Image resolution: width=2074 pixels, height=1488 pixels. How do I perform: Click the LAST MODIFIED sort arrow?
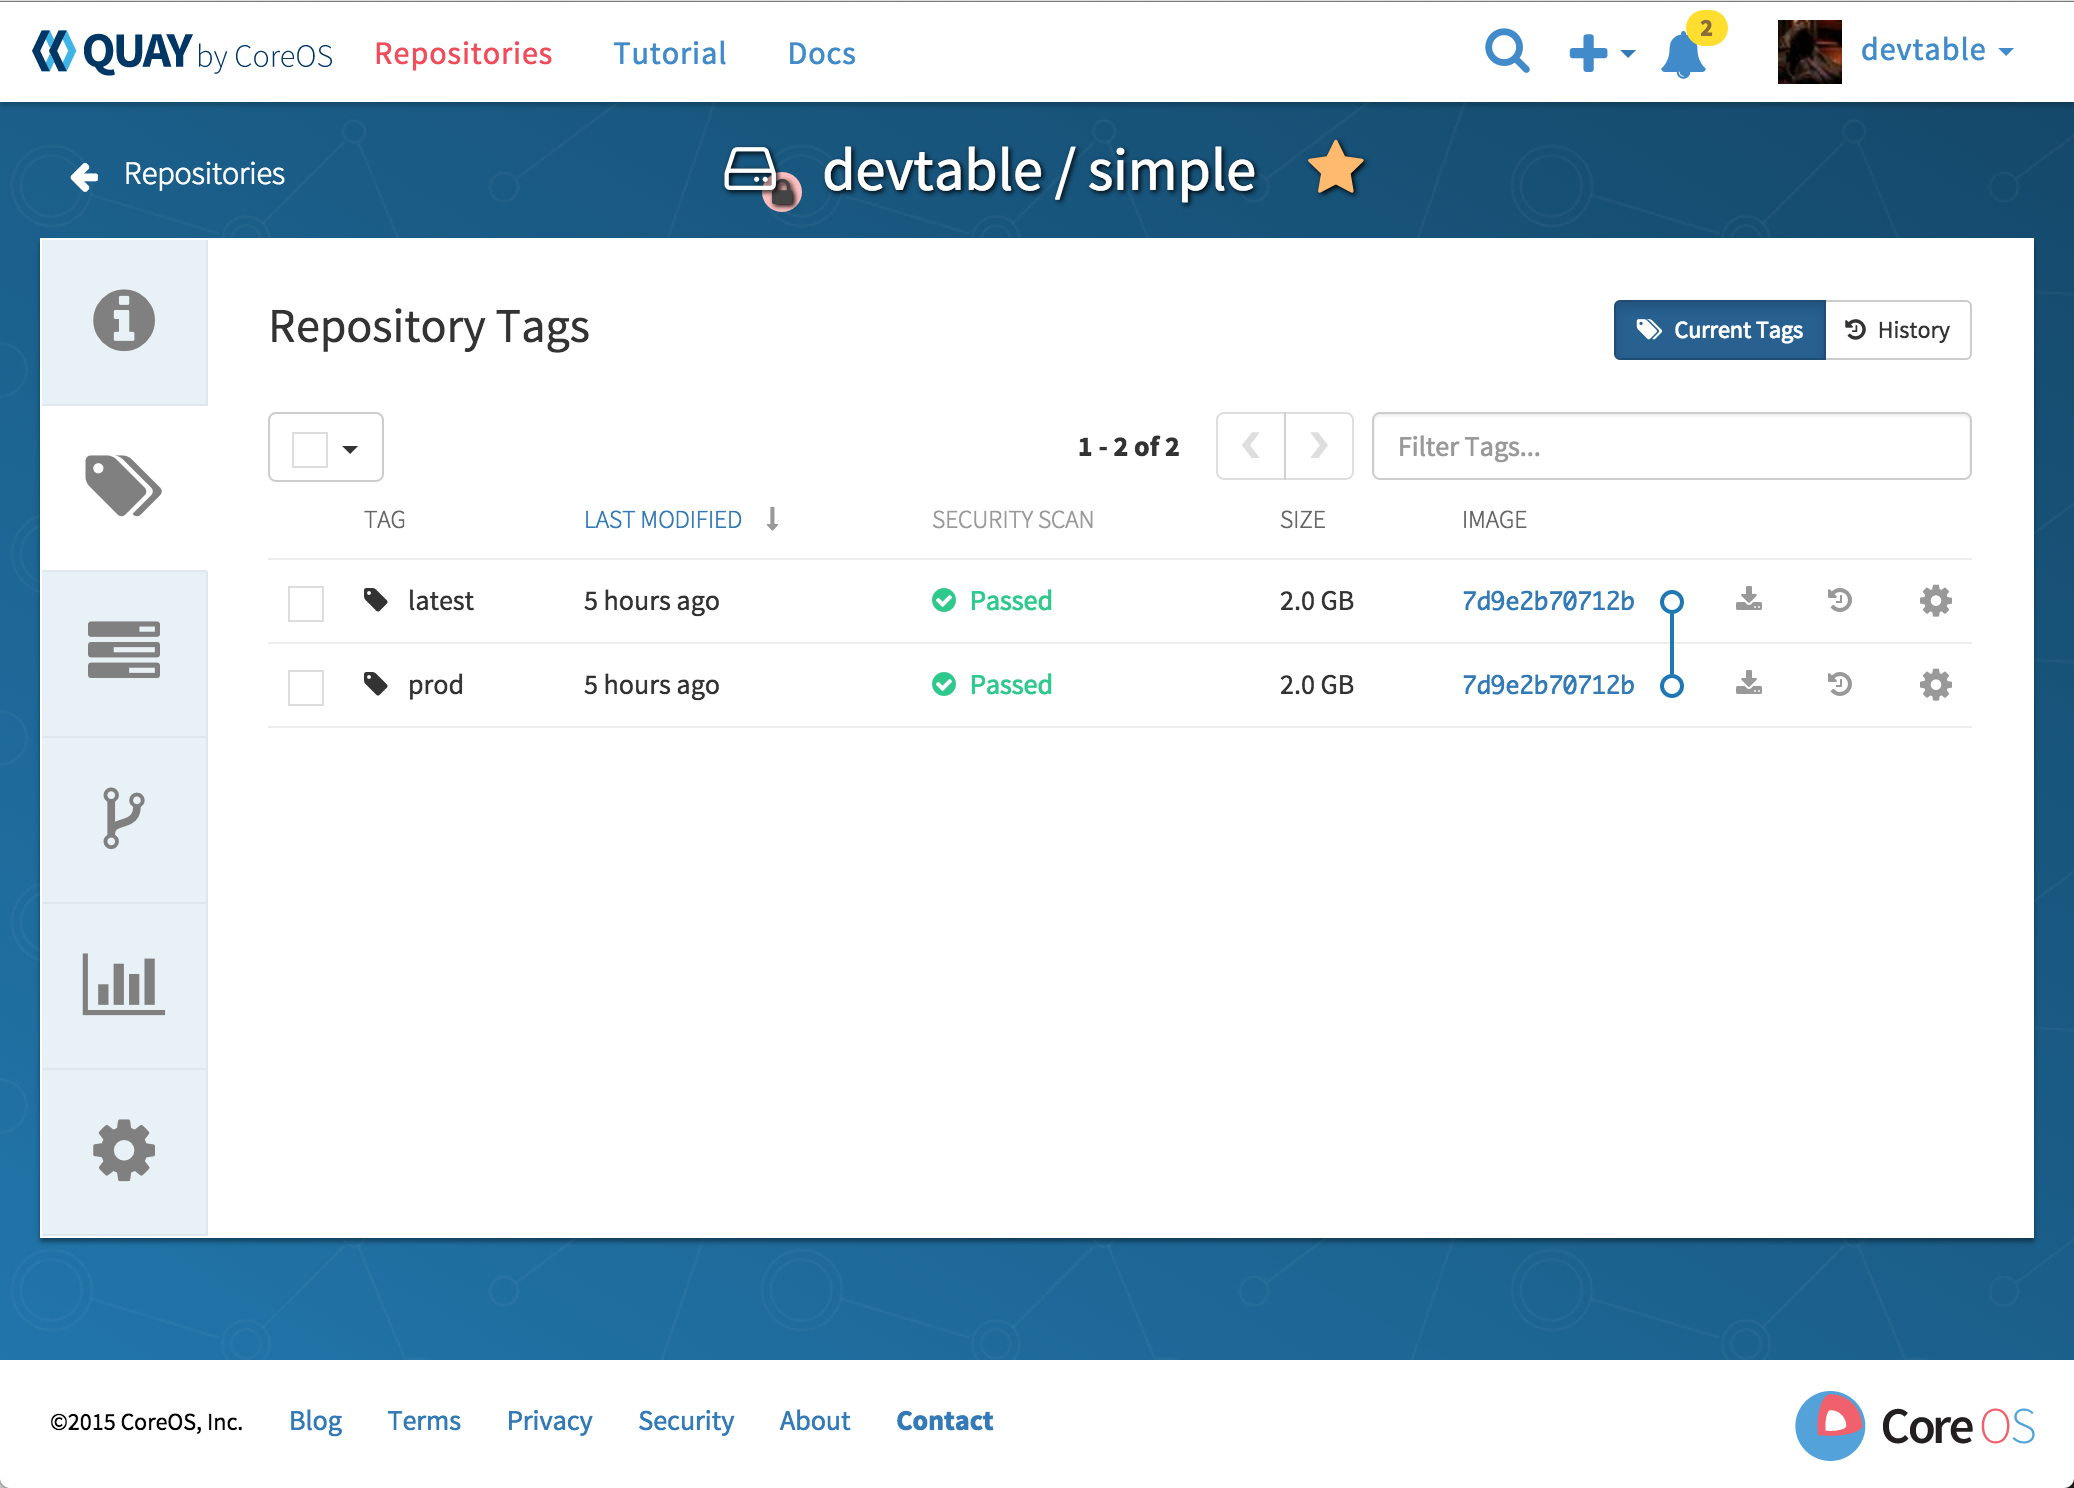click(x=773, y=519)
